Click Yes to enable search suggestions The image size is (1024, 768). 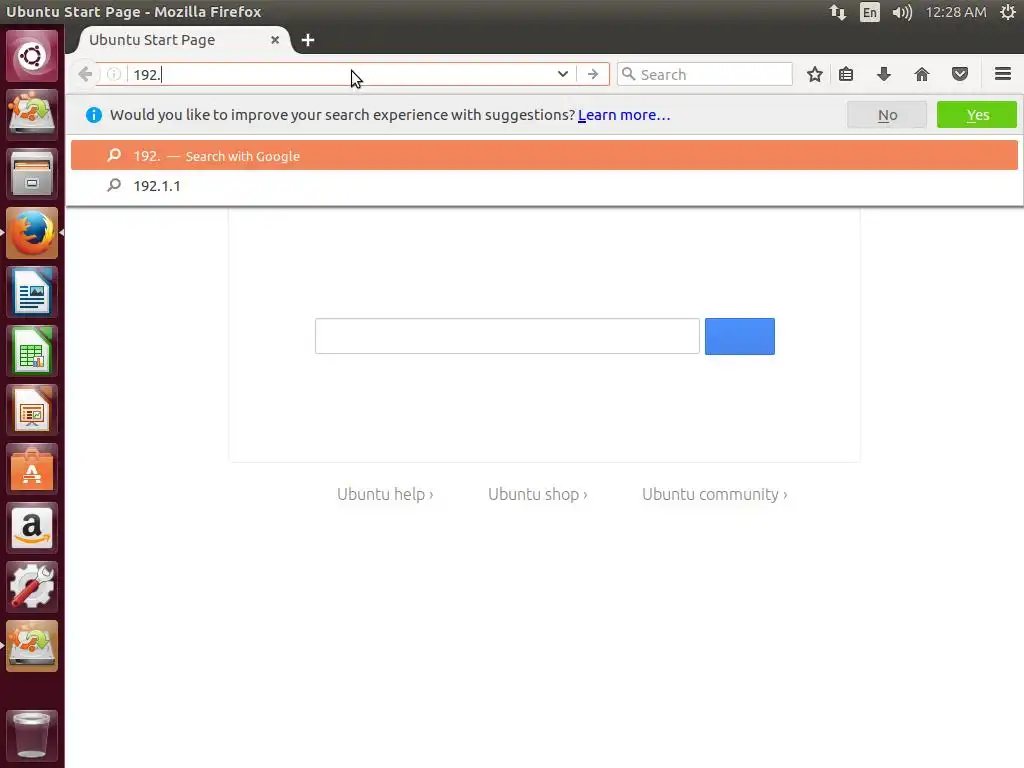977,115
